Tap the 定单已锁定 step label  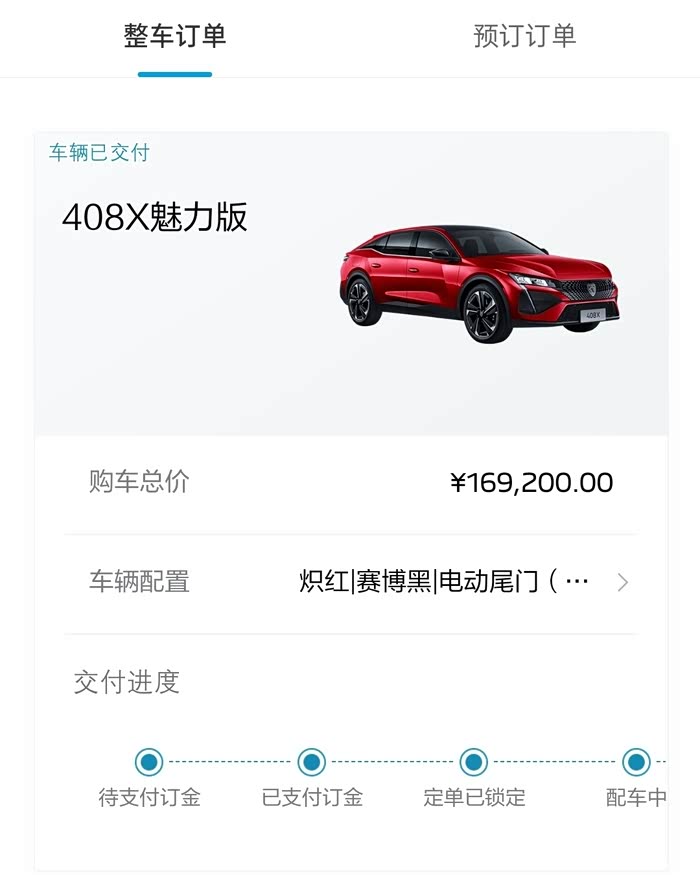coord(474,797)
